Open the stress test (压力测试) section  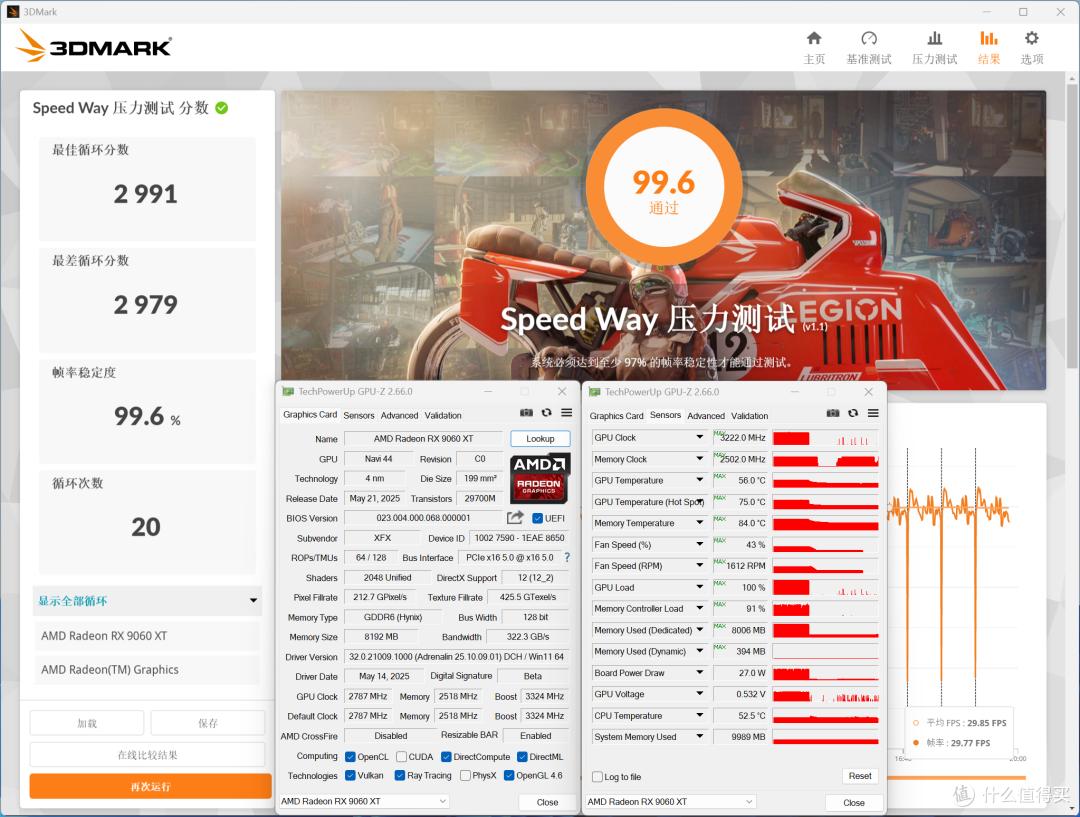(935, 48)
